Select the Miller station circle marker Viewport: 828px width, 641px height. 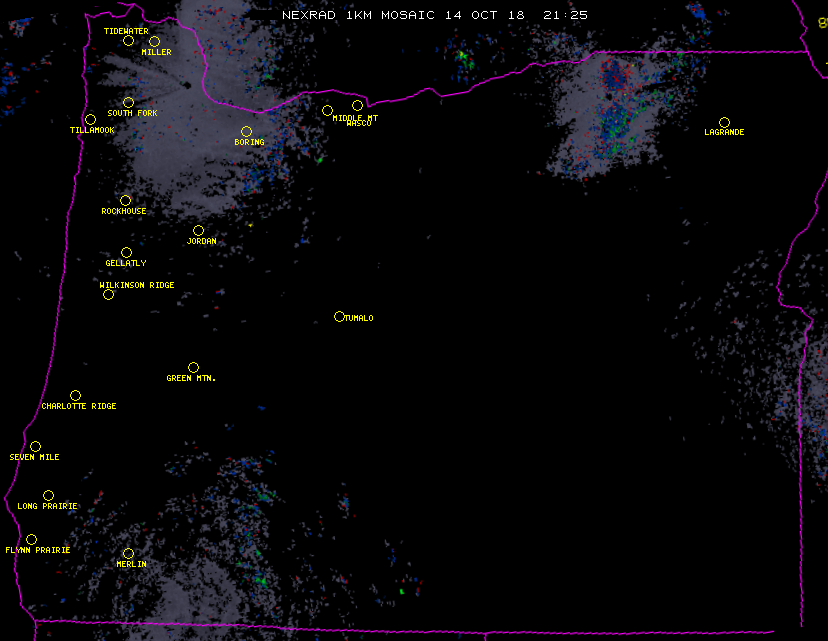click(154, 41)
